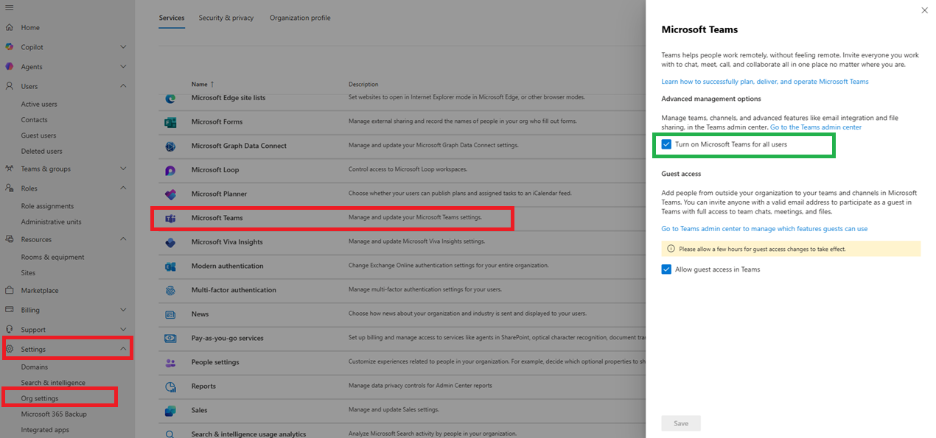936x438 pixels.
Task: Click the Microsoft Forms icon
Action: click(170, 122)
